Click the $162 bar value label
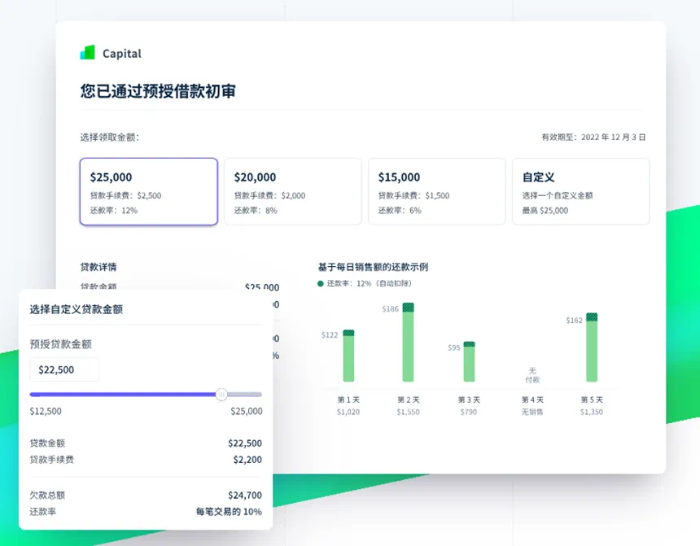 tap(574, 320)
